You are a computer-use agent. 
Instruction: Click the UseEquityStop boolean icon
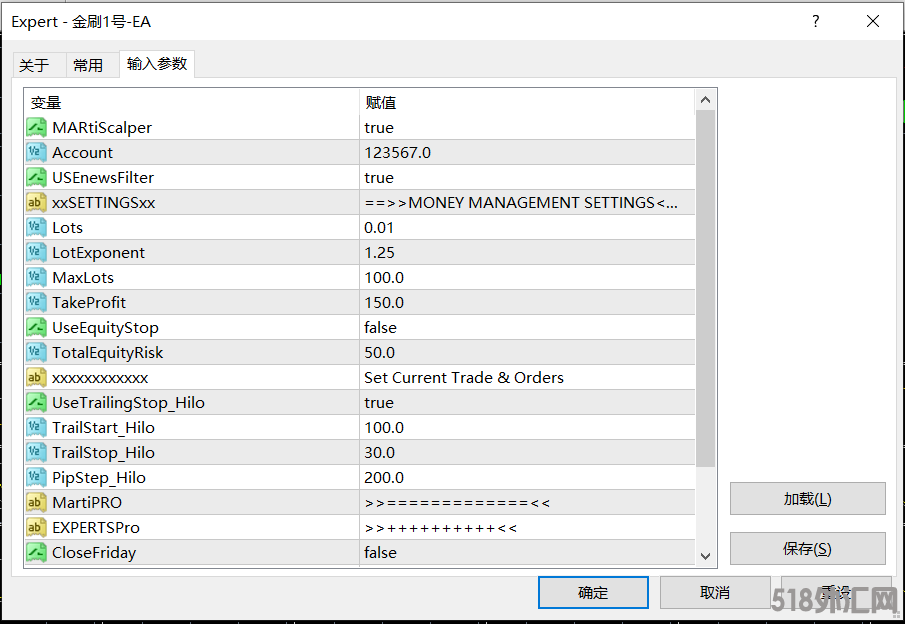pyautogui.click(x=36, y=327)
